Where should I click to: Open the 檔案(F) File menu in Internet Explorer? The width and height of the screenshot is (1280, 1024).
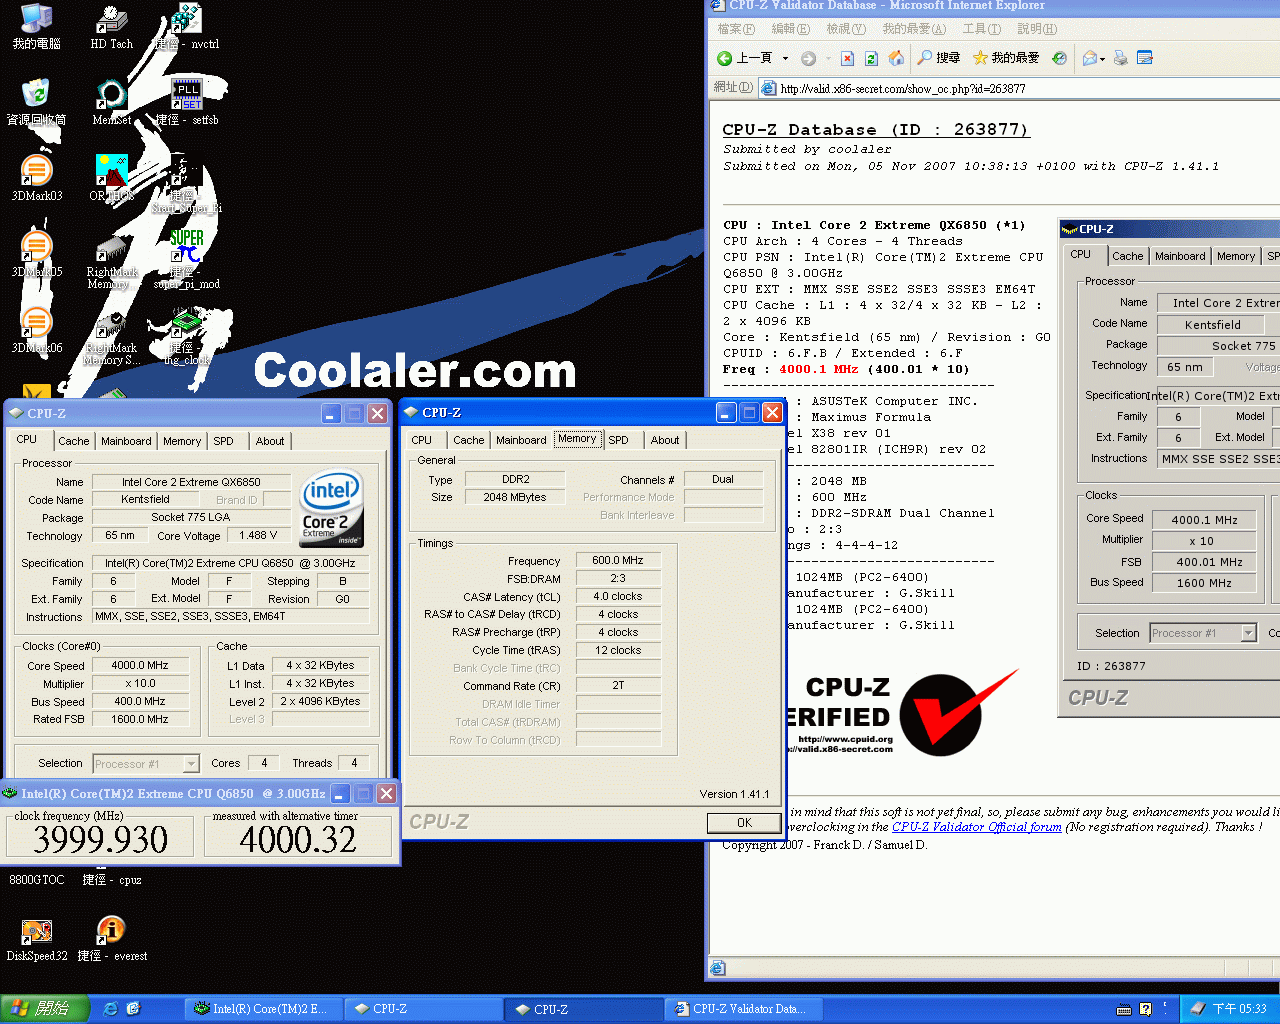tap(736, 29)
